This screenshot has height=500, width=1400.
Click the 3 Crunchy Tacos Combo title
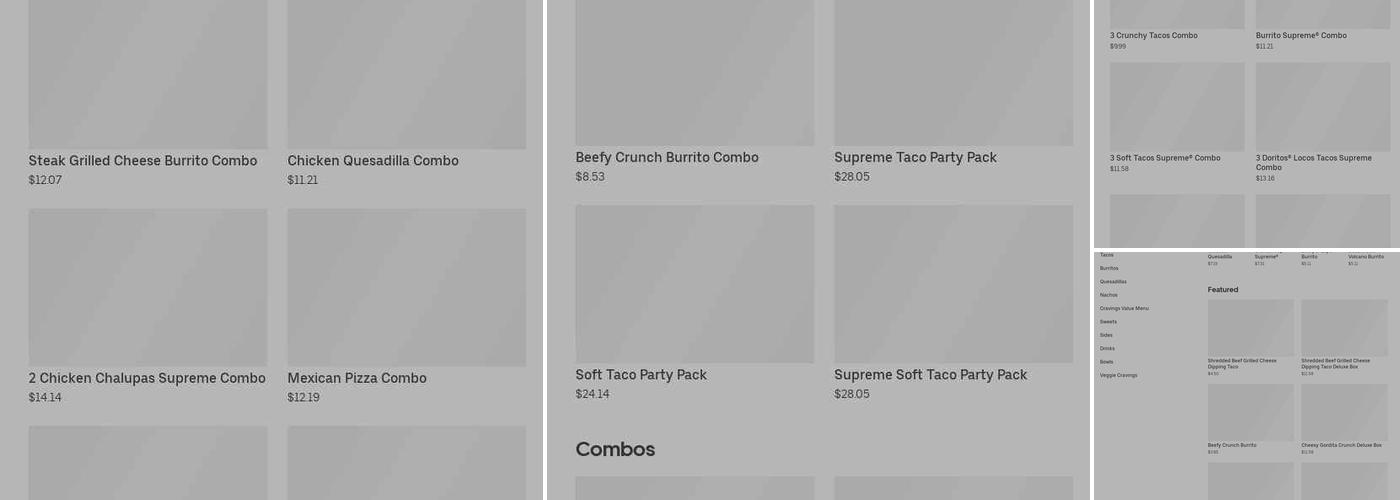coord(1153,36)
